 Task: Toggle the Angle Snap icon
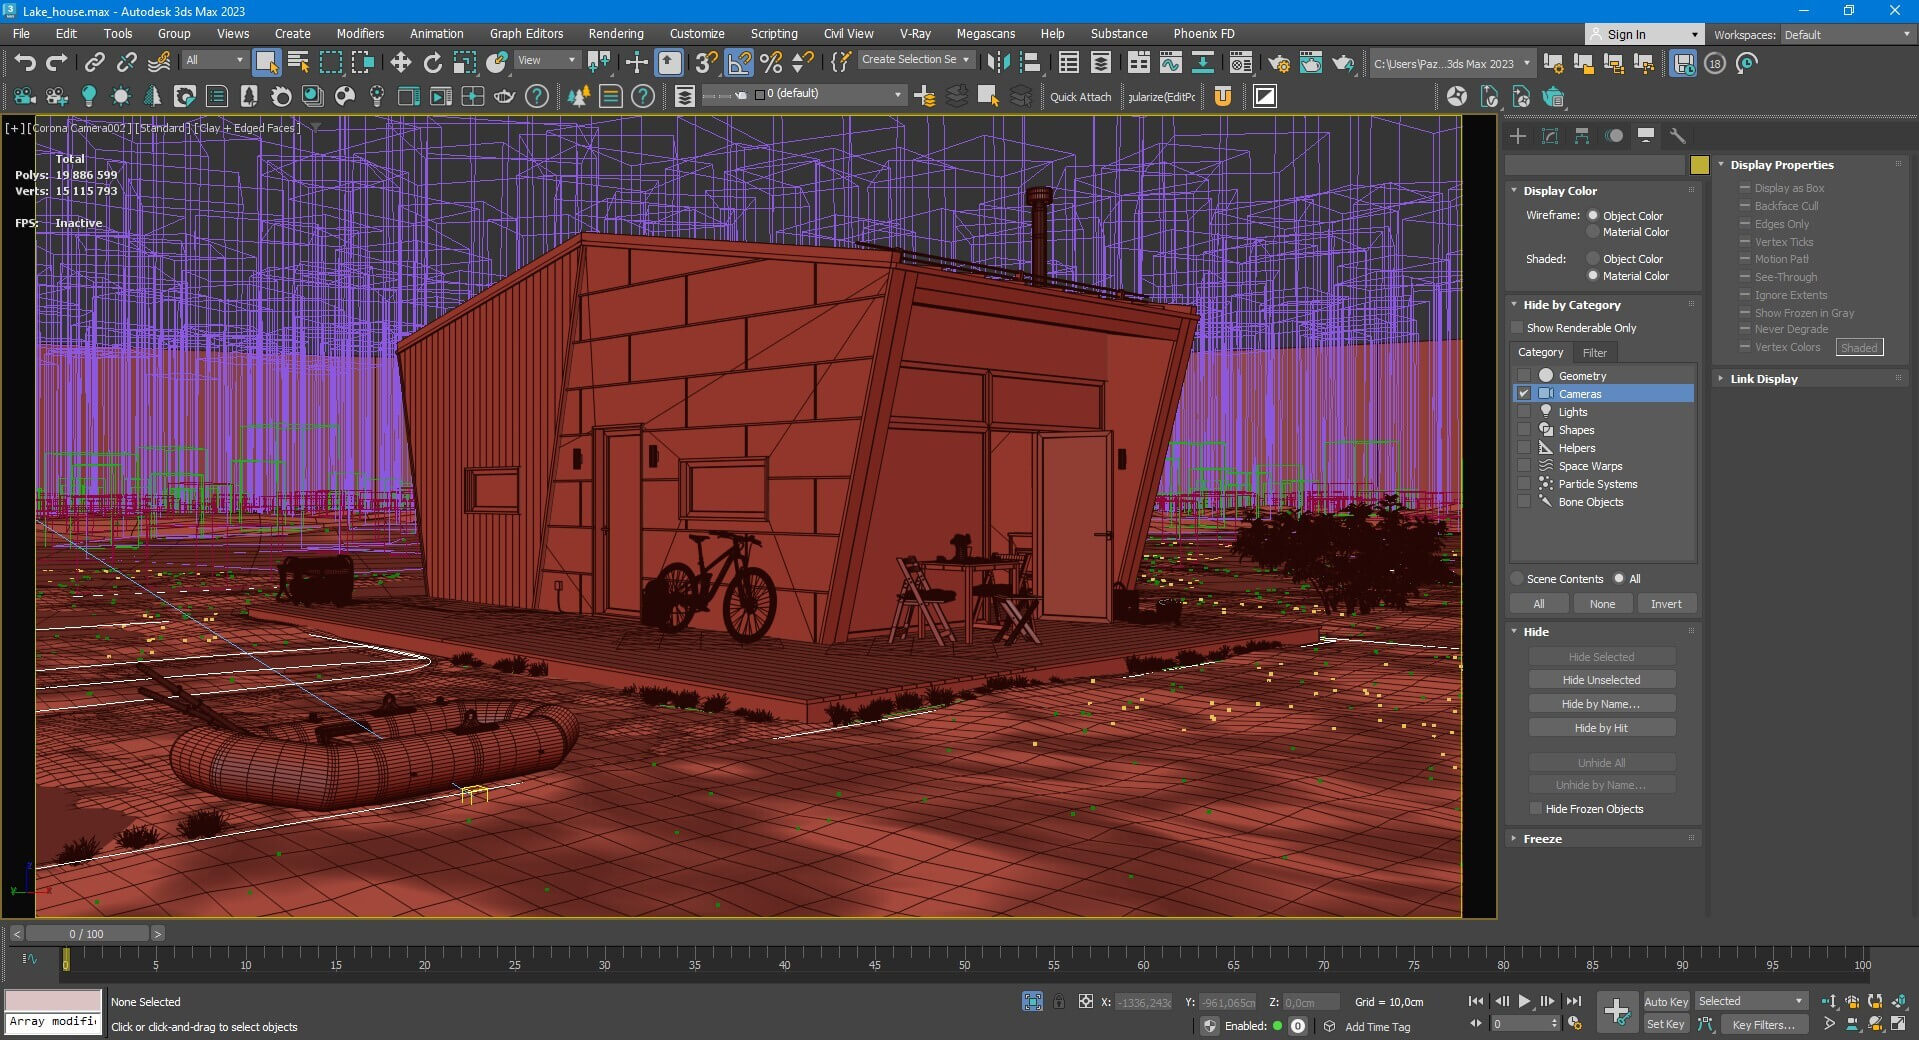pyautogui.click(x=739, y=63)
